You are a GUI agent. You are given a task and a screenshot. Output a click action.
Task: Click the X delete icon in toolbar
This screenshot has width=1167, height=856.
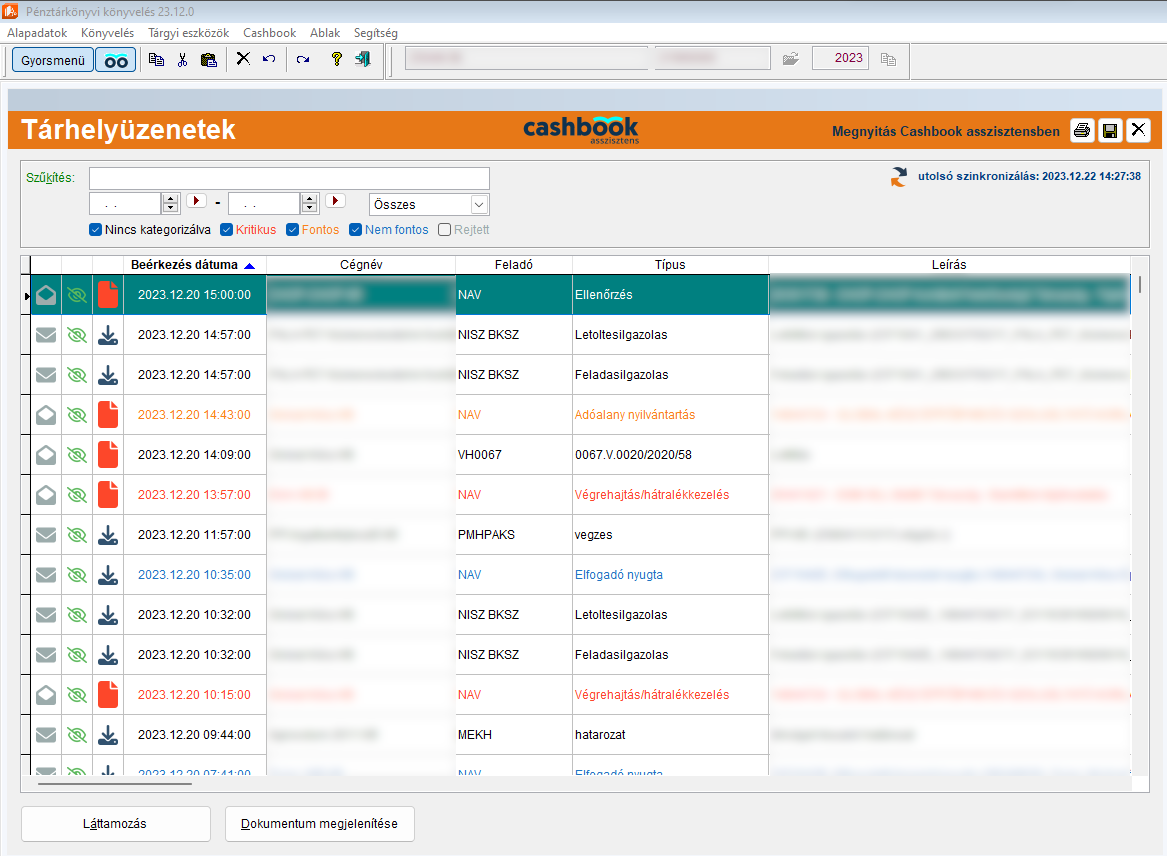coord(243,59)
